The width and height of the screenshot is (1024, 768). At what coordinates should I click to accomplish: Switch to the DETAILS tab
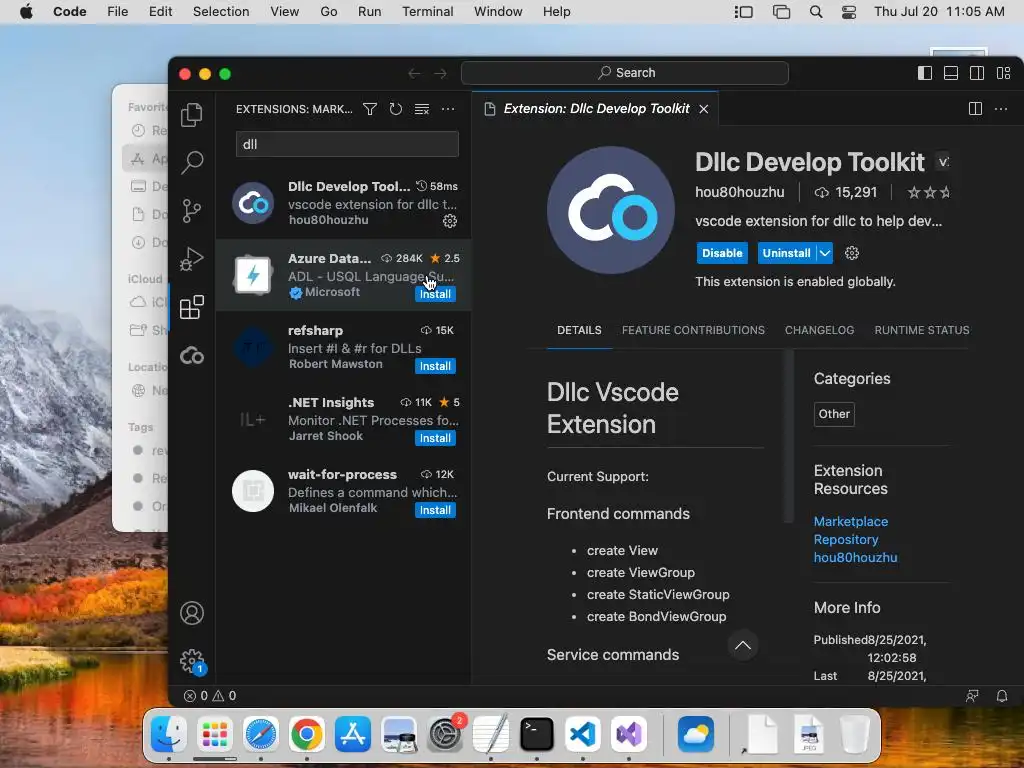point(579,330)
